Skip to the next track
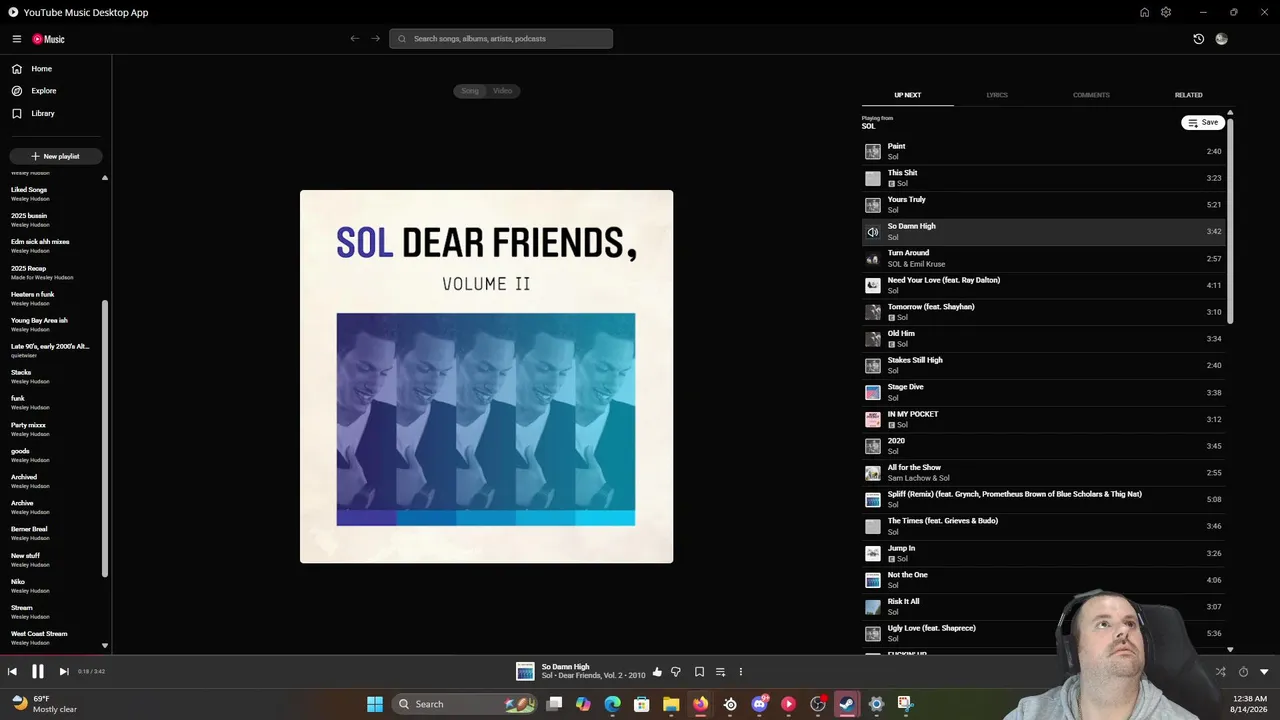Screen dimensions: 1280x720 pyautogui.click(x=64, y=672)
